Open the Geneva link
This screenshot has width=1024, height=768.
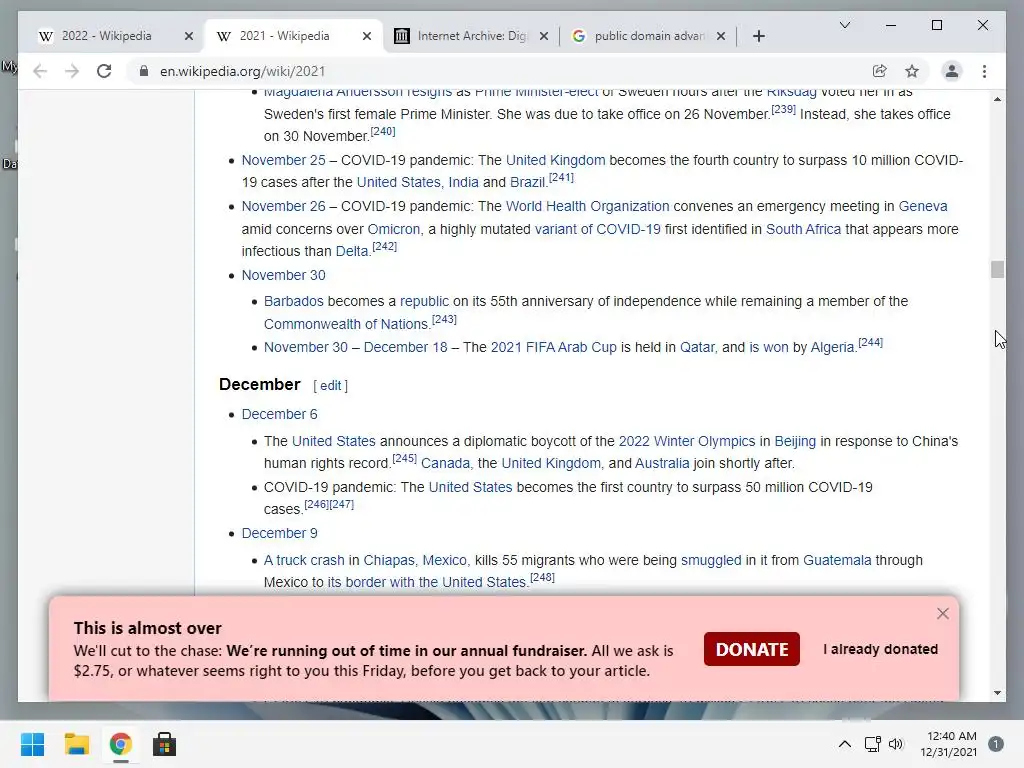pos(923,206)
